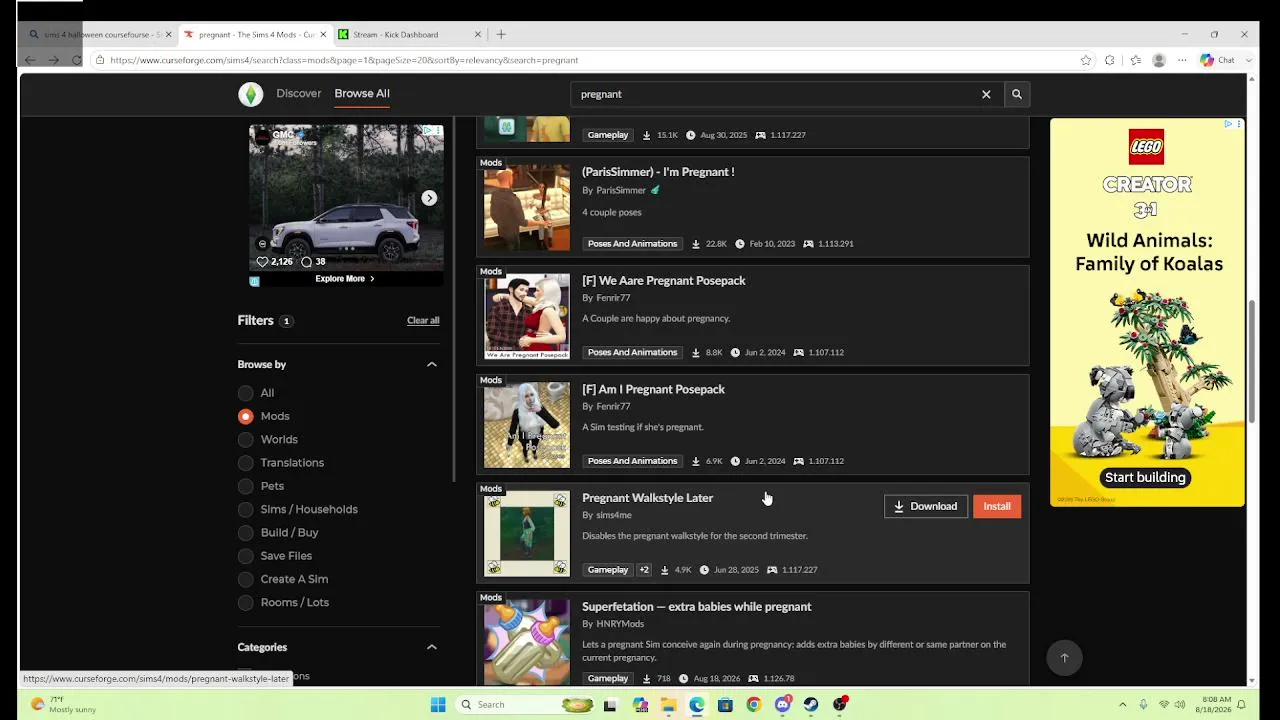Click Microsoft Edge icon in taskbar
Image resolution: width=1280 pixels, height=720 pixels.
click(696, 705)
